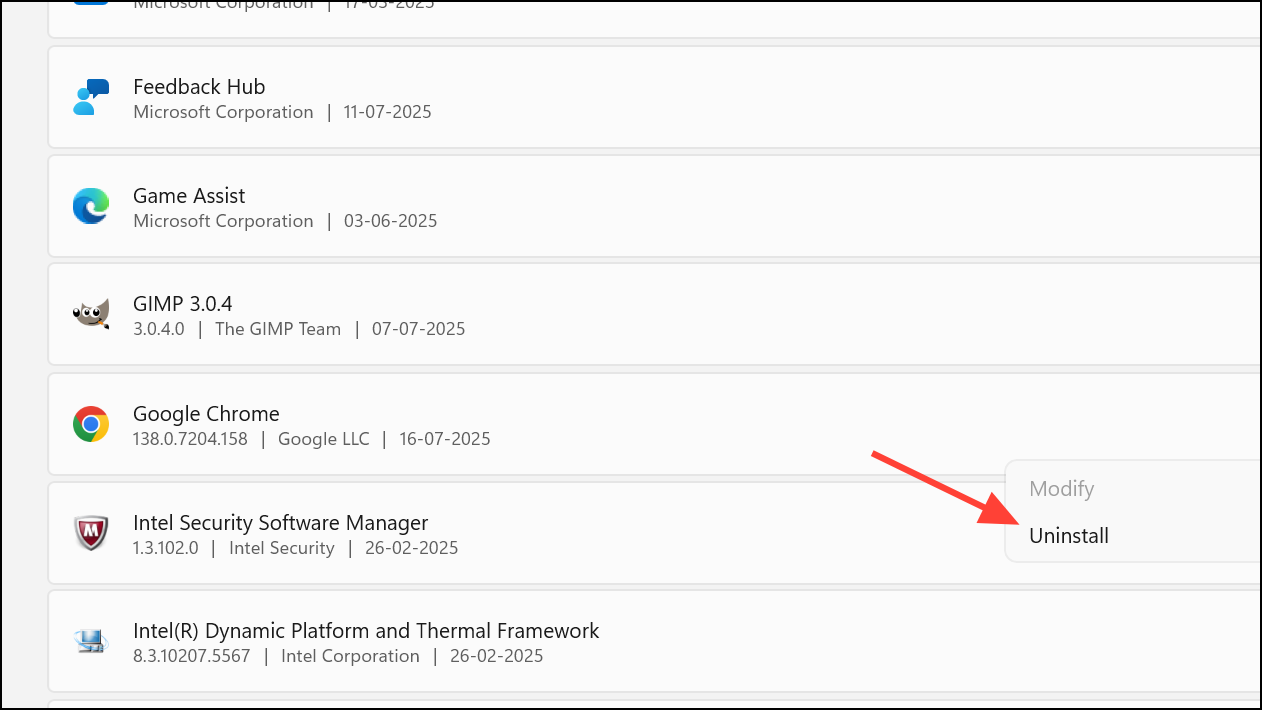This screenshot has height=710, width=1262.
Task: Click "The GIMP Team" publisher label
Action: click(x=277, y=328)
